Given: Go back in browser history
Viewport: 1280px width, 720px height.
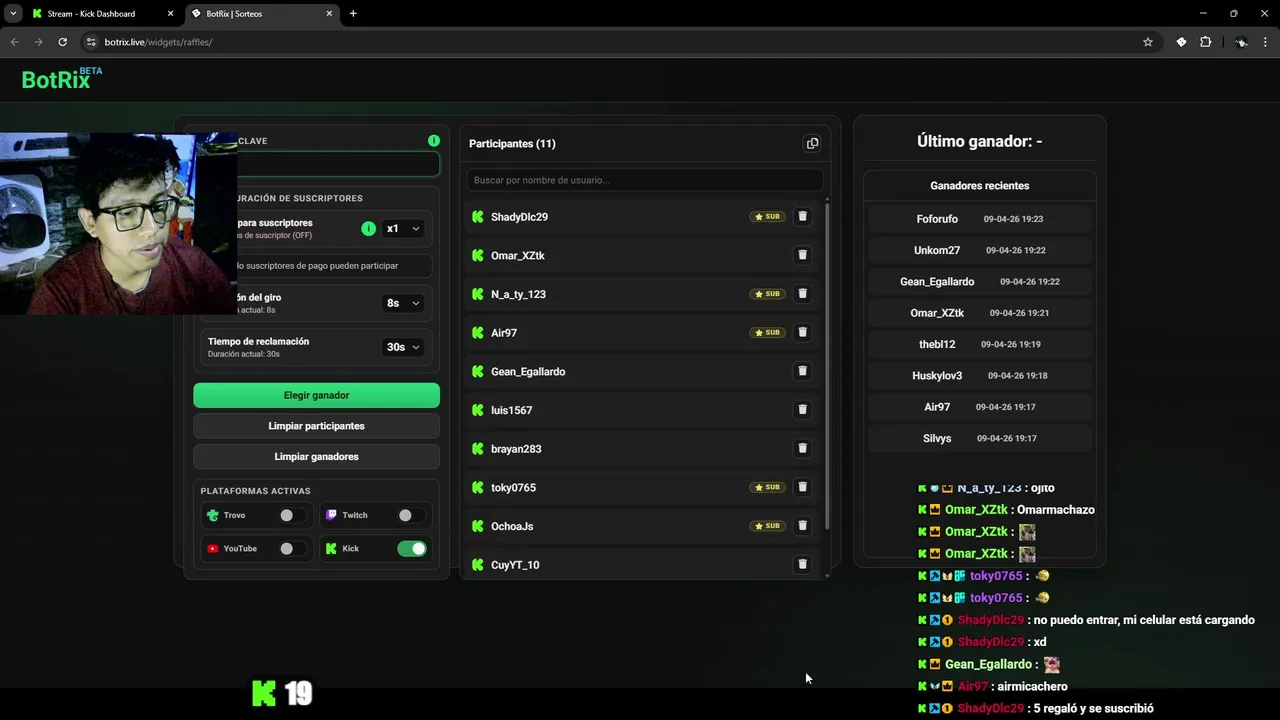Looking at the screenshot, I should pyautogui.click(x=15, y=42).
